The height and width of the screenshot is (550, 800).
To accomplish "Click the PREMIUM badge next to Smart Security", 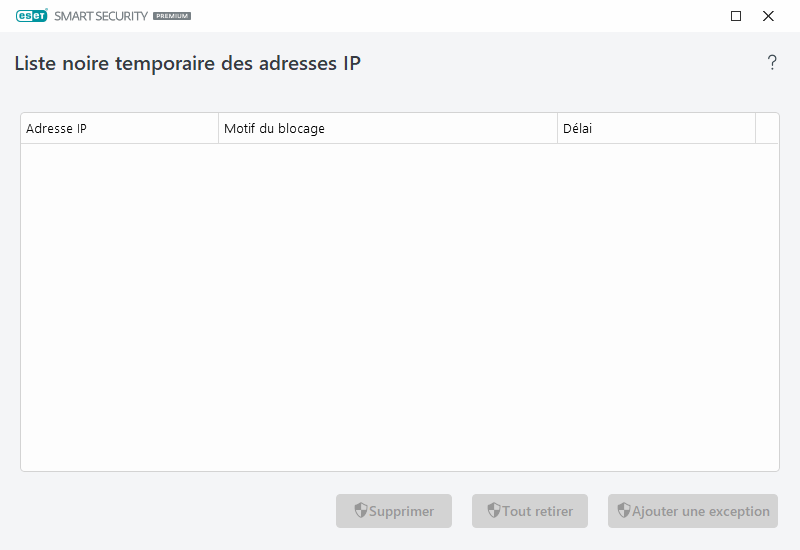I will (171, 17).
